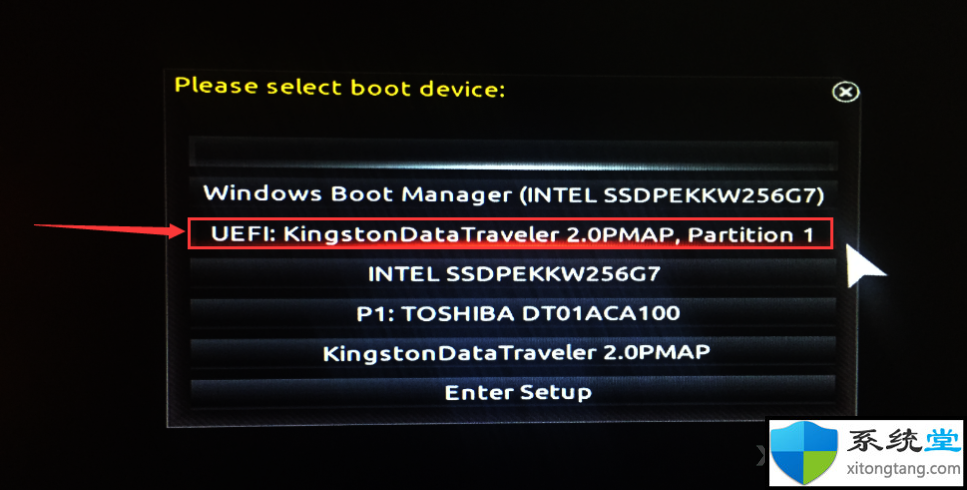Click the 'Please select boot device:' title
This screenshot has height=490, width=967.
[340, 87]
